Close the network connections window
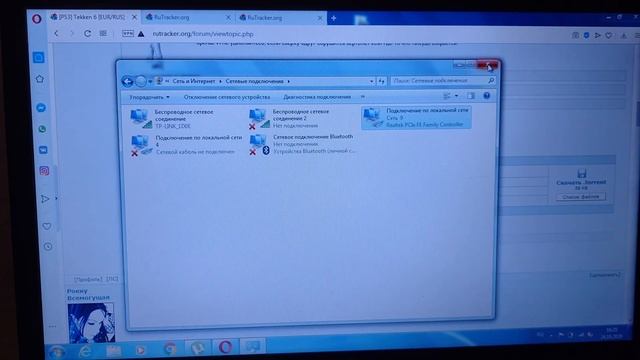640x360 pixels. pyautogui.click(x=487, y=65)
